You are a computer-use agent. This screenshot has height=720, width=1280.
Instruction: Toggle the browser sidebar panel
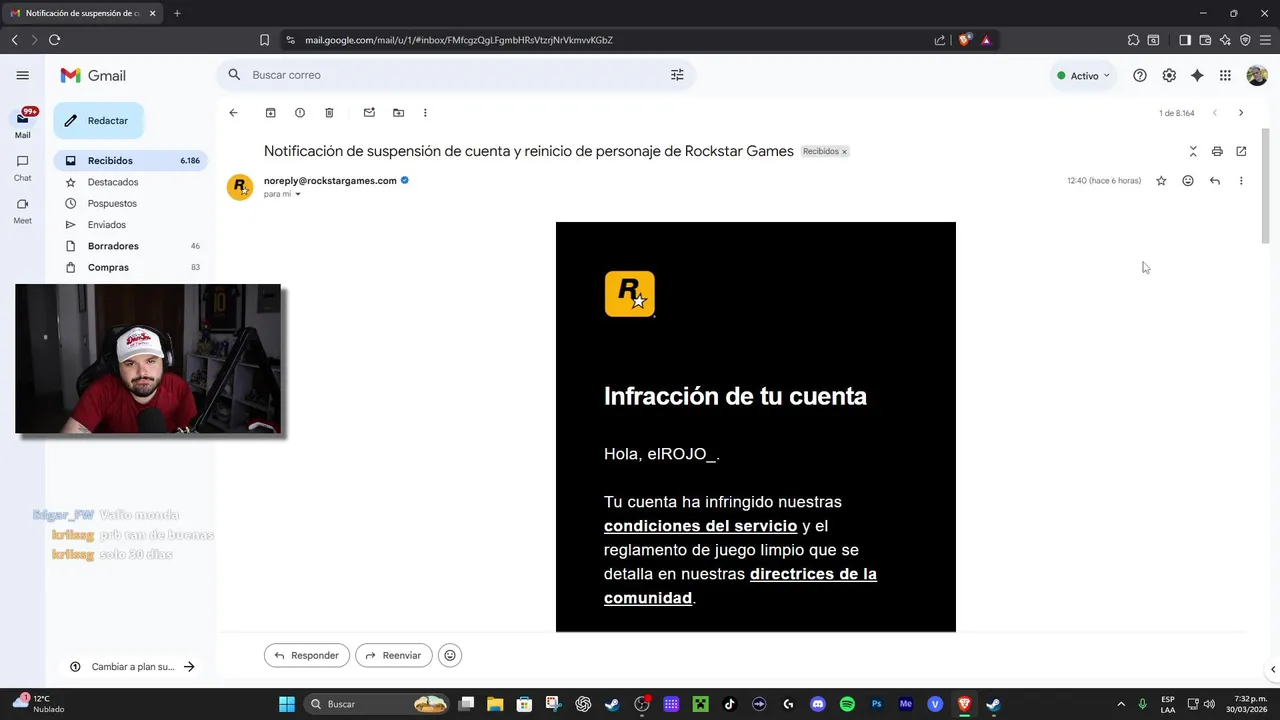pos(1185,40)
